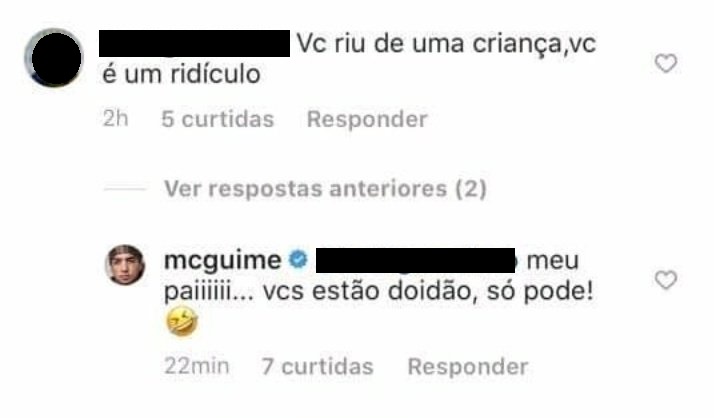714x418 pixels.
Task: Click the text 'vcs estão doidão, só pode!'
Action: [x=428, y=291]
